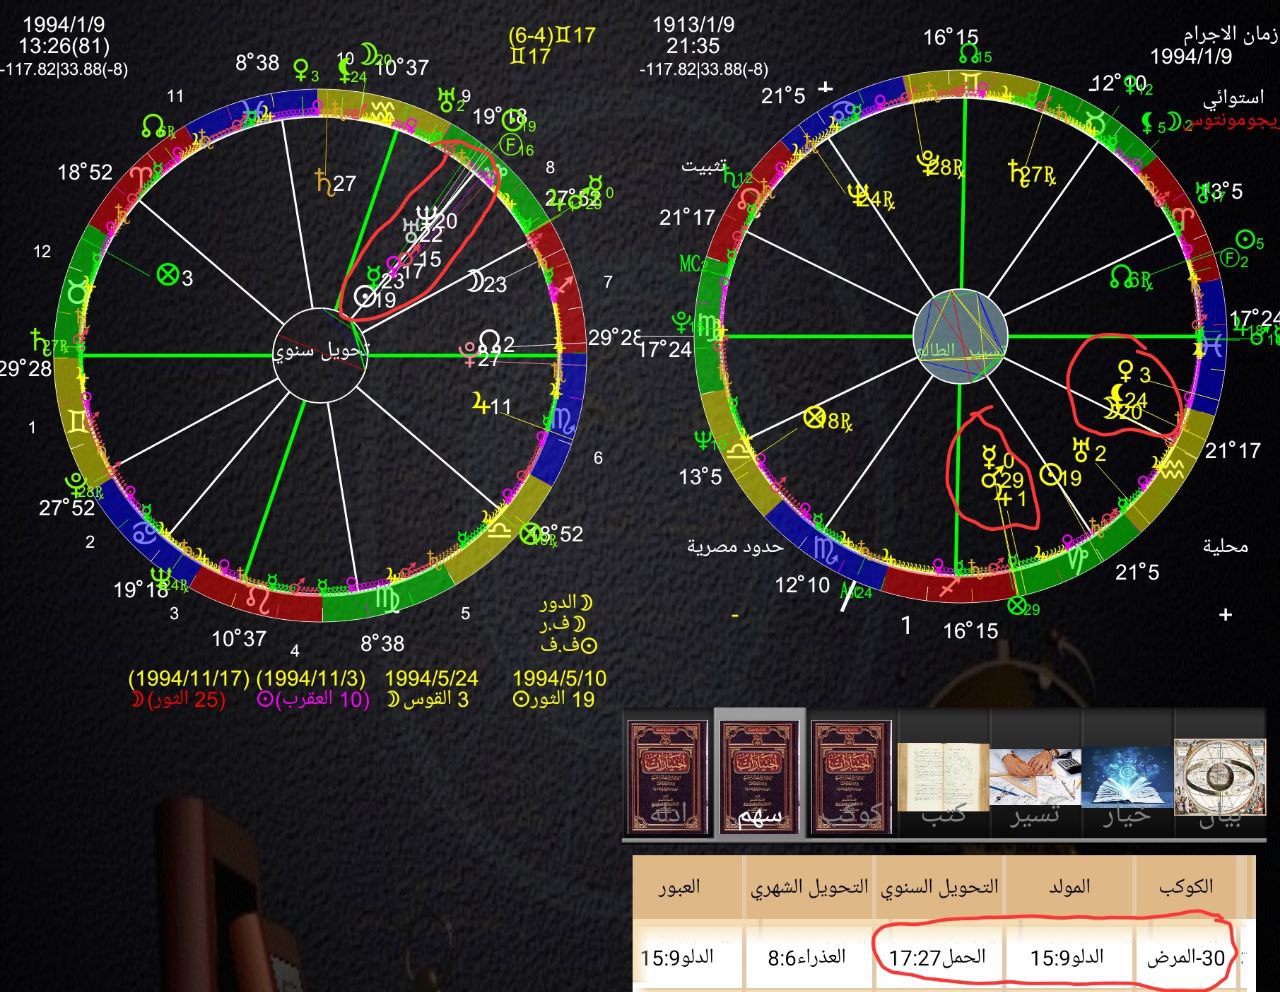
Task: Click the التحويل السنوي column header
Action: (939, 886)
